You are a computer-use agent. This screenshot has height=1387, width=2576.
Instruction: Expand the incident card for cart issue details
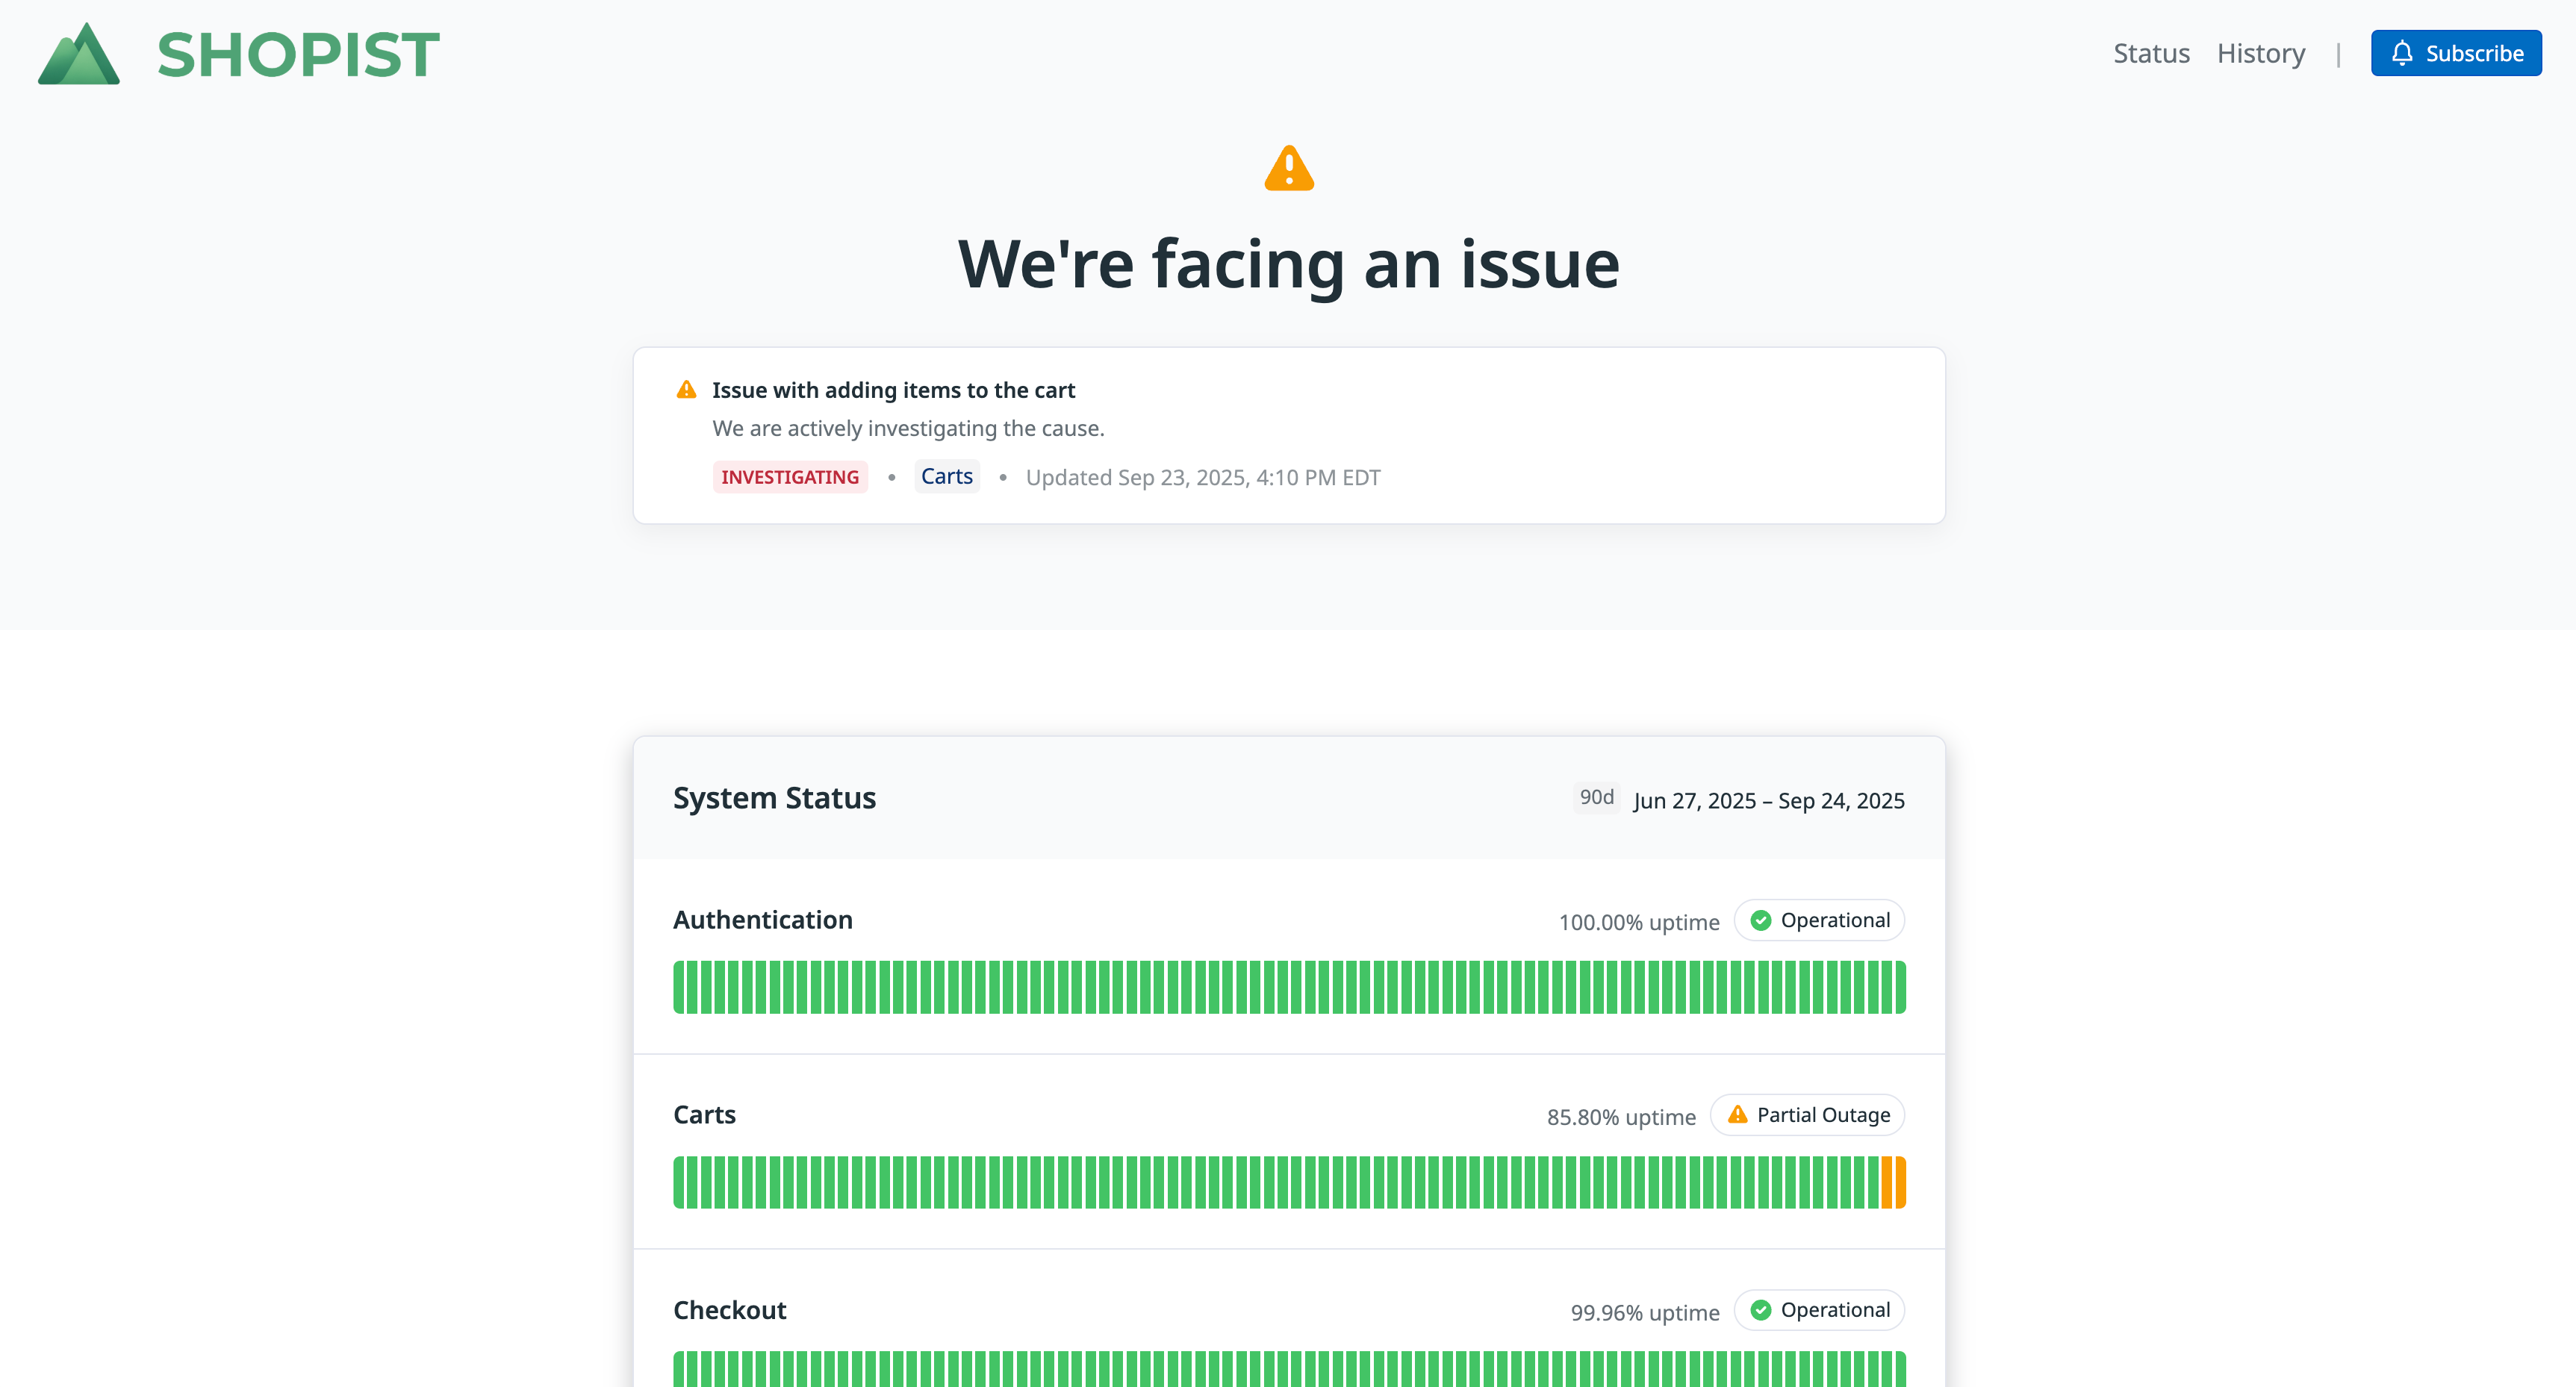(x=1288, y=435)
